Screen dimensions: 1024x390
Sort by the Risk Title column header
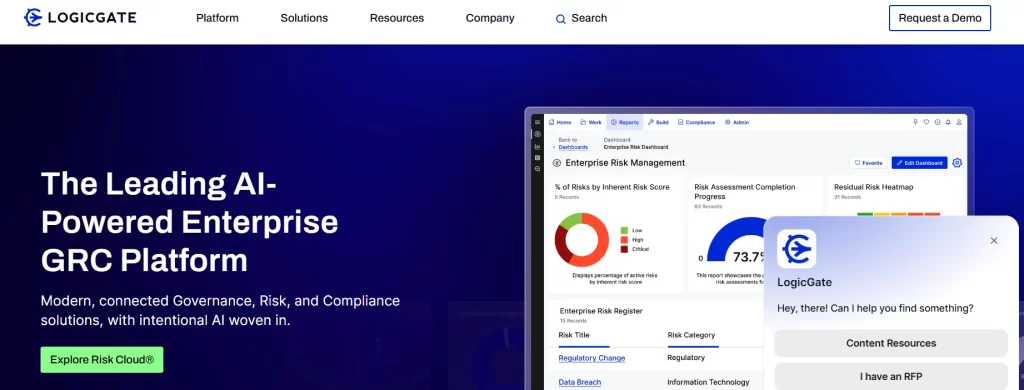(574, 335)
